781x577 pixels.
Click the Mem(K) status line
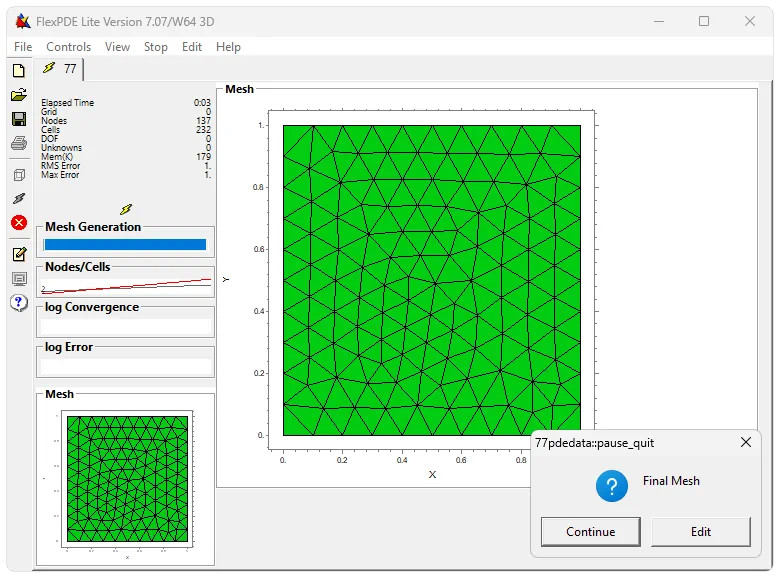click(x=126, y=156)
